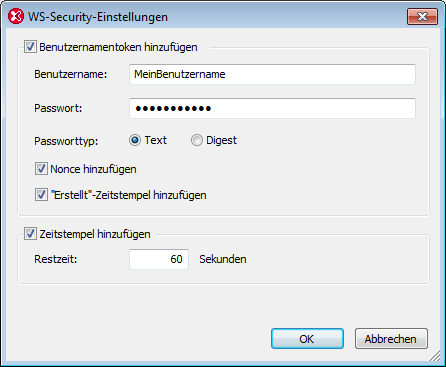Click the Zeitstempel hinzufügen label

click(95, 234)
